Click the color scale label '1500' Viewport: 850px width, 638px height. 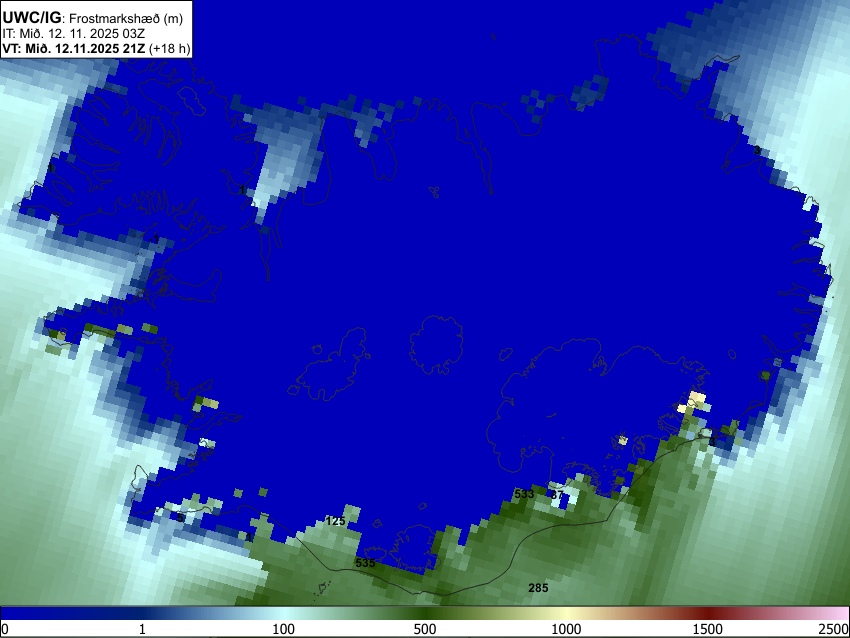pyautogui.click(x=708, y=629)
